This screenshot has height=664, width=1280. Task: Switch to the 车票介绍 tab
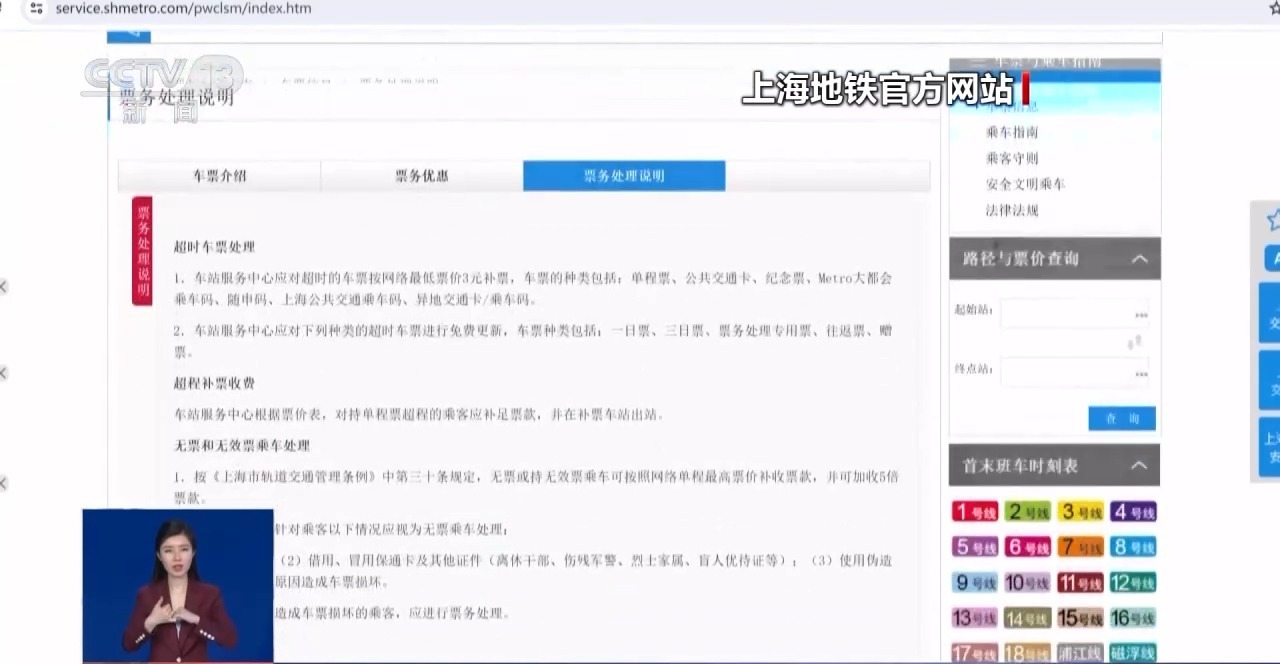click(220, 175)
